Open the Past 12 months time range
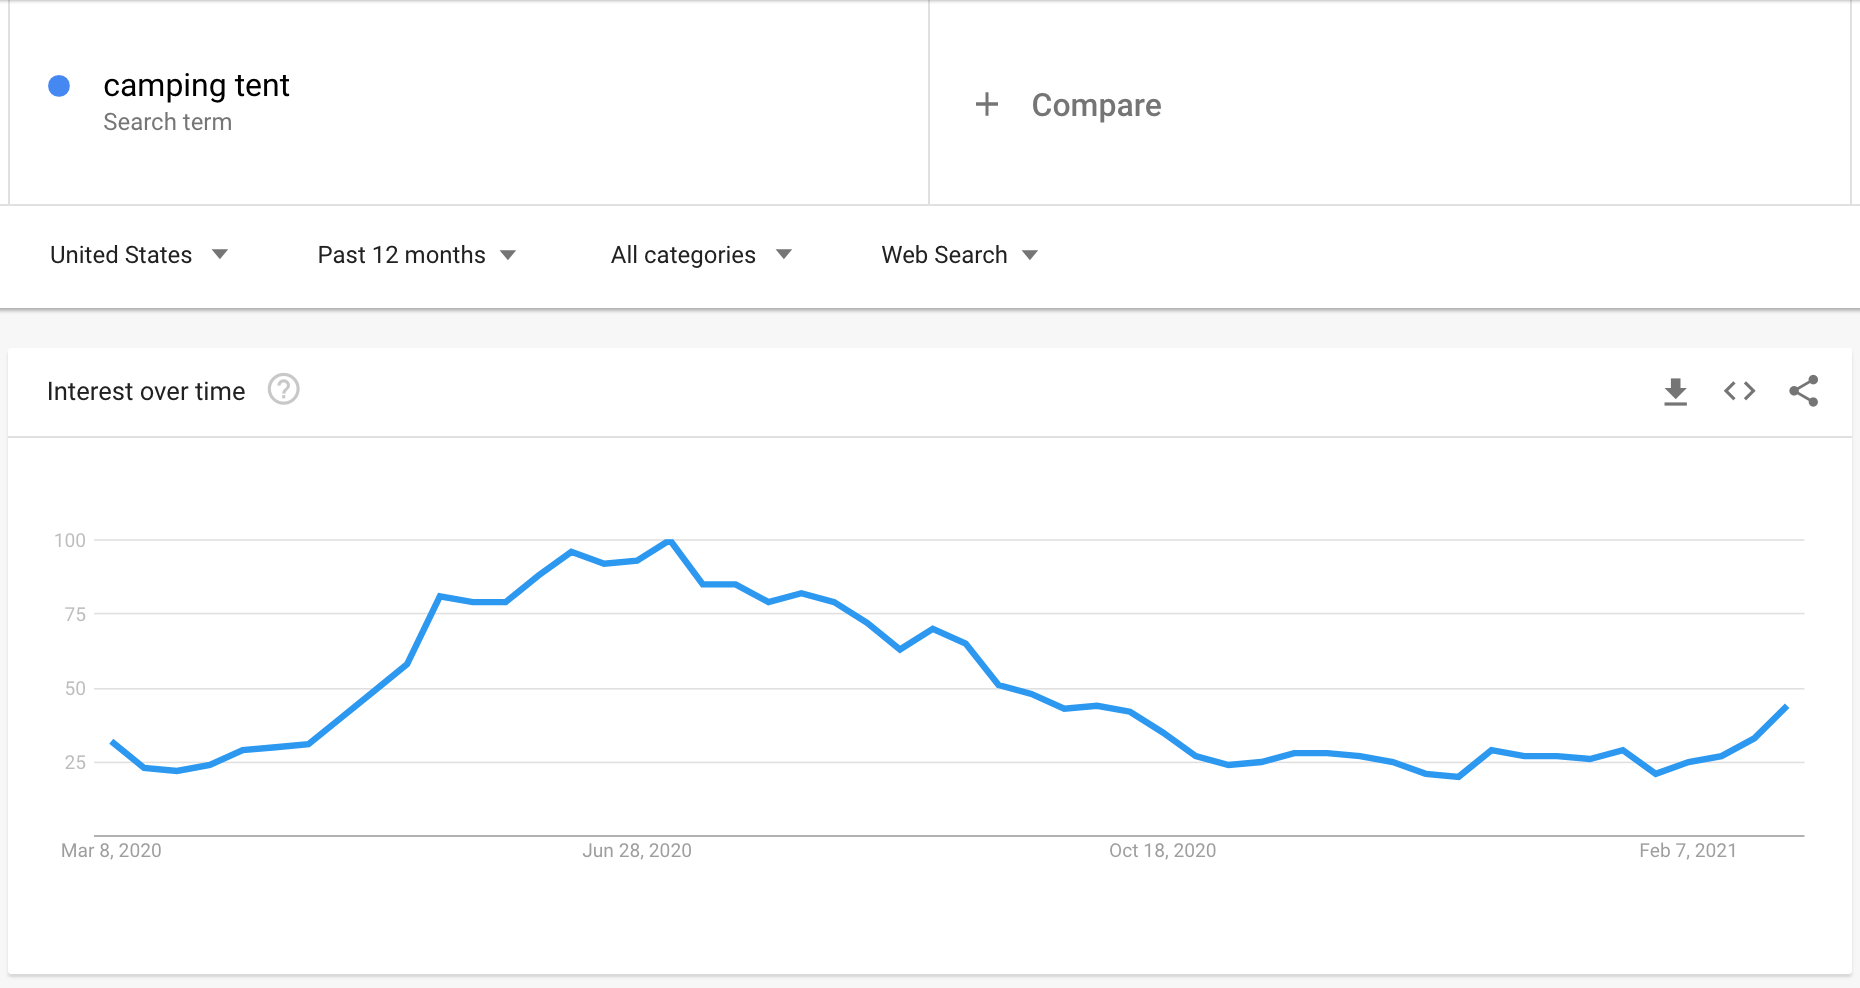Image resolution: width=1860 pixels, height=988 pixels. [416, 255]
